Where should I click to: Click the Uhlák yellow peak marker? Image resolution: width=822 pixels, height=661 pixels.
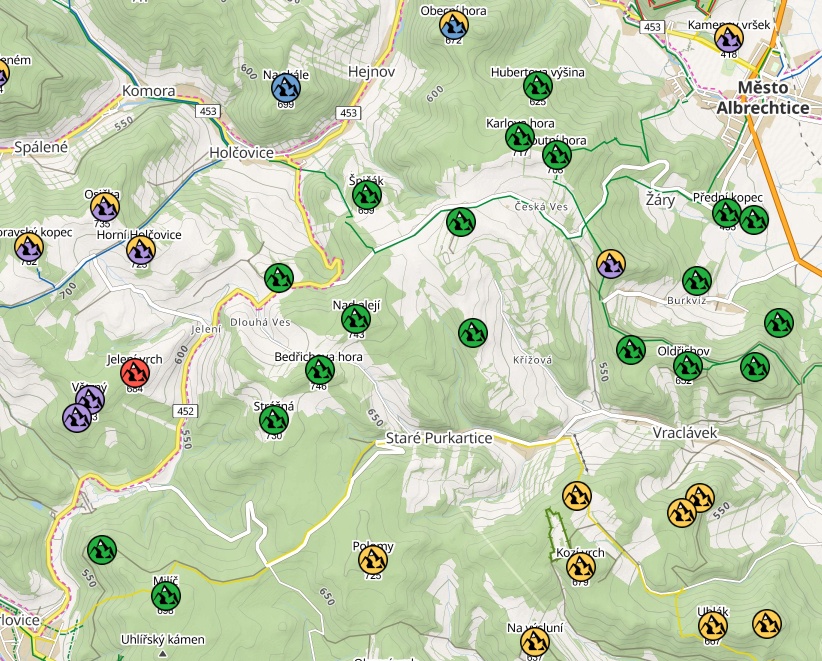712,626
